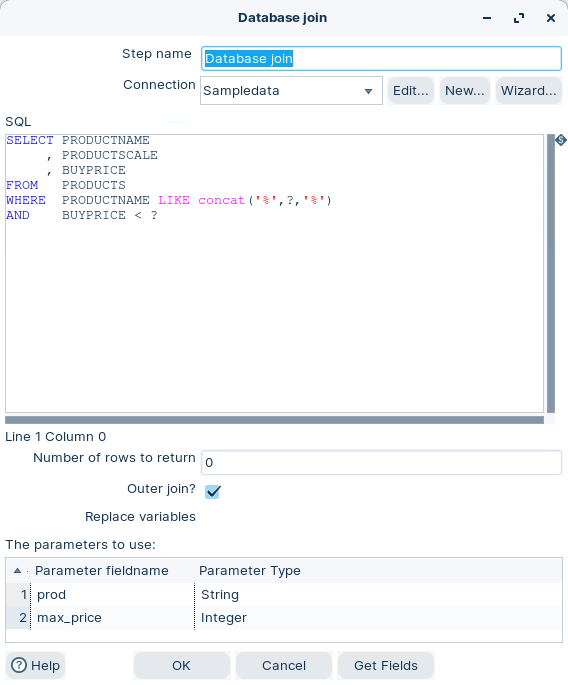
Task: Maximize the Database join dialog
Action: 519,18
